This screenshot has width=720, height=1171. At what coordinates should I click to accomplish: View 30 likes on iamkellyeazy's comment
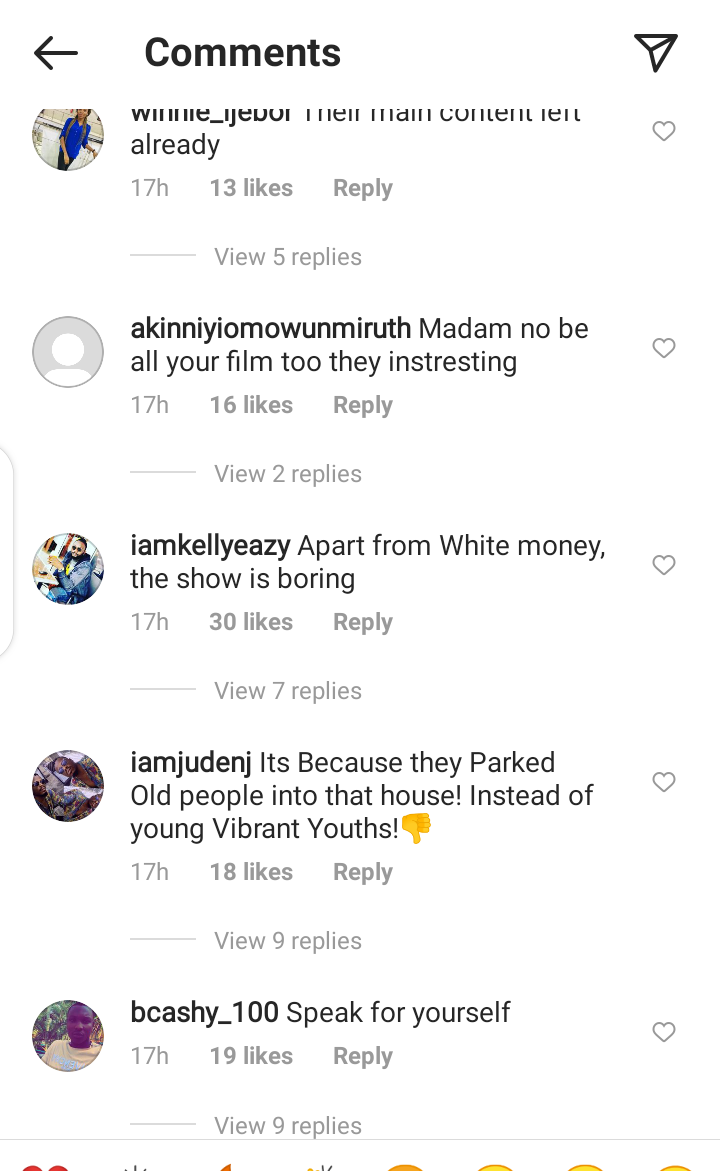(x=251, y=622)
